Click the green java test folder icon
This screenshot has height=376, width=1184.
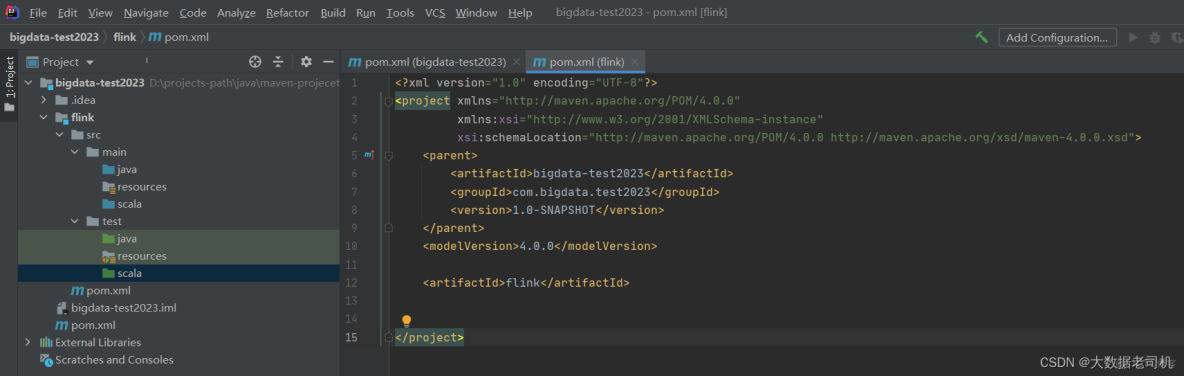tap(109, 239)
